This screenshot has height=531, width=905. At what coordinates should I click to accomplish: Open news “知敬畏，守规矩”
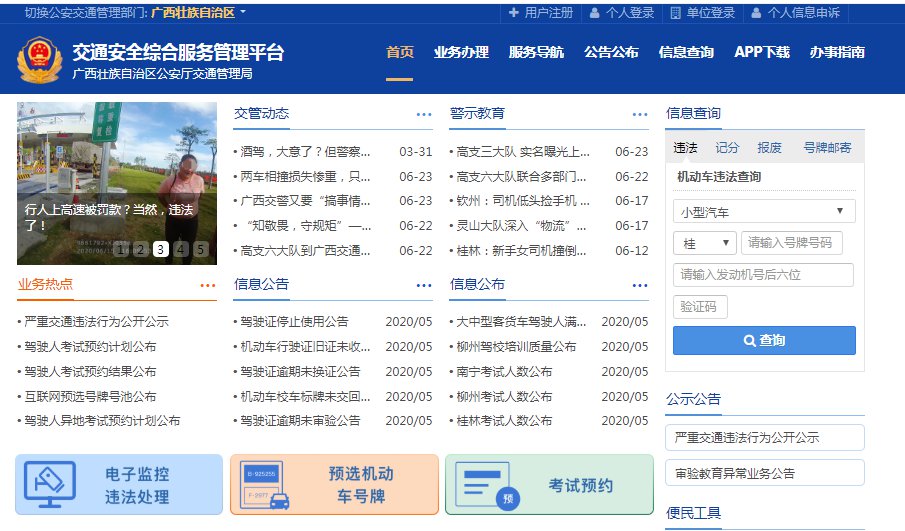[308, 226]
